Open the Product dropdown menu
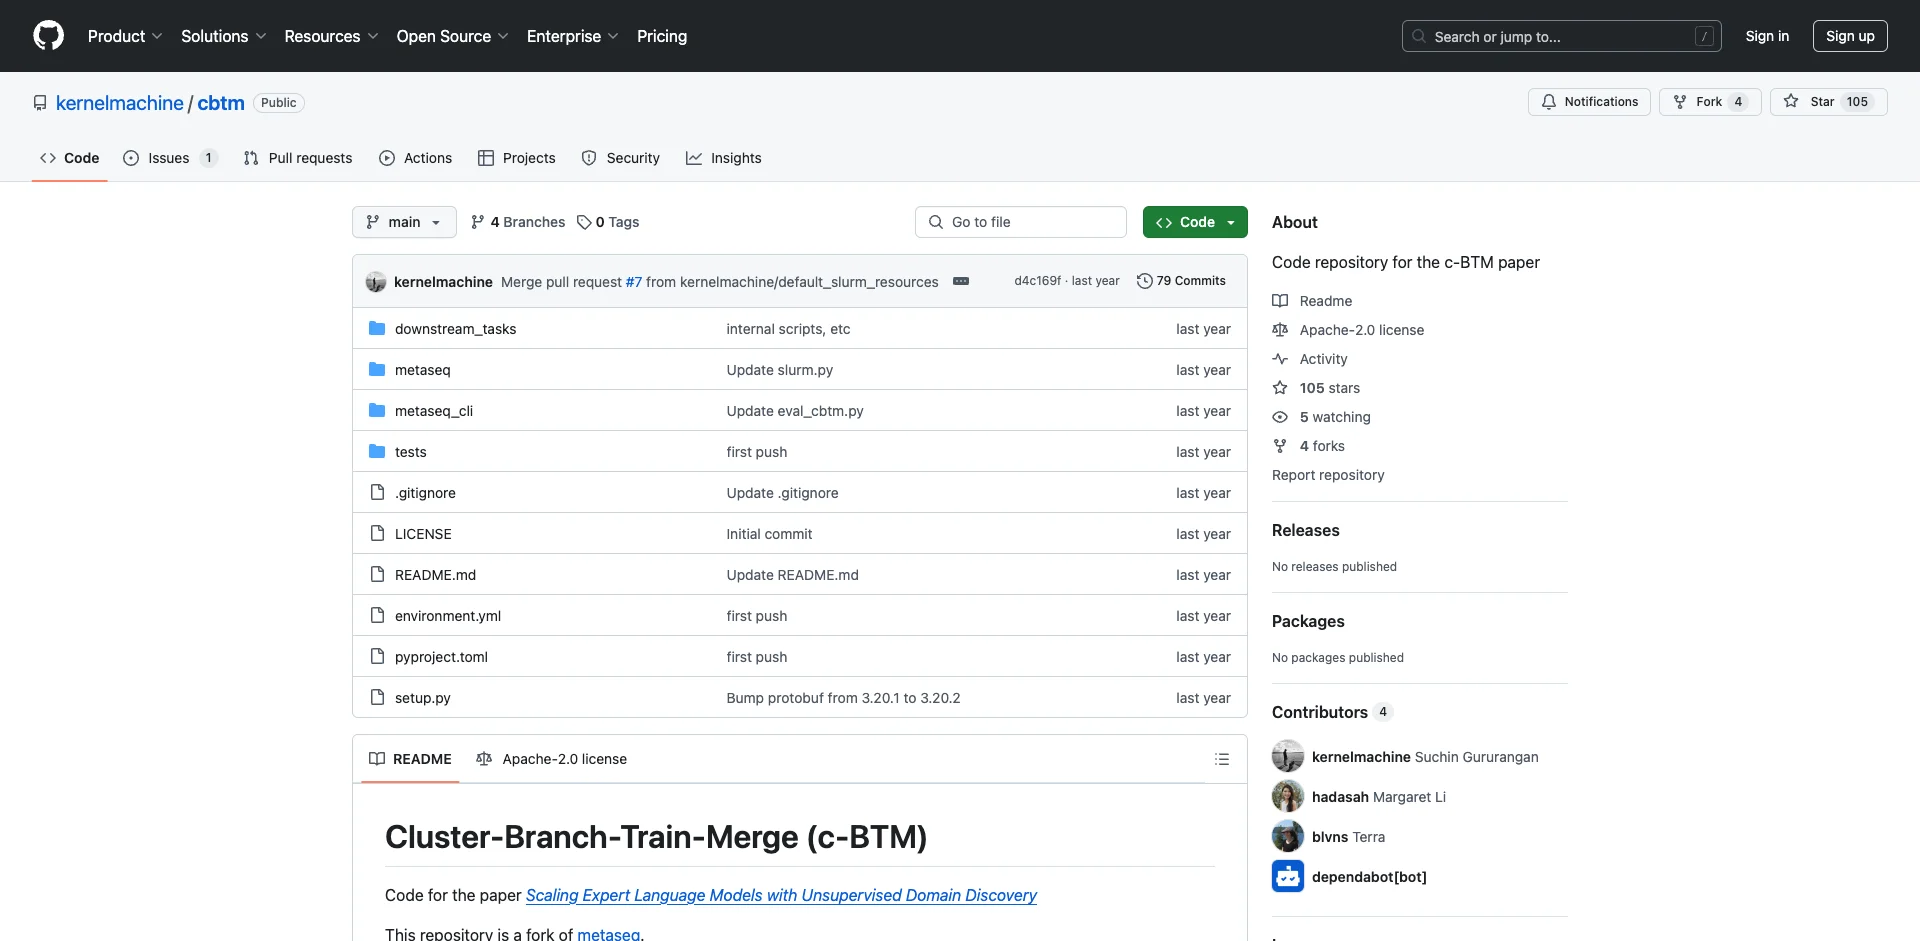 125,36
